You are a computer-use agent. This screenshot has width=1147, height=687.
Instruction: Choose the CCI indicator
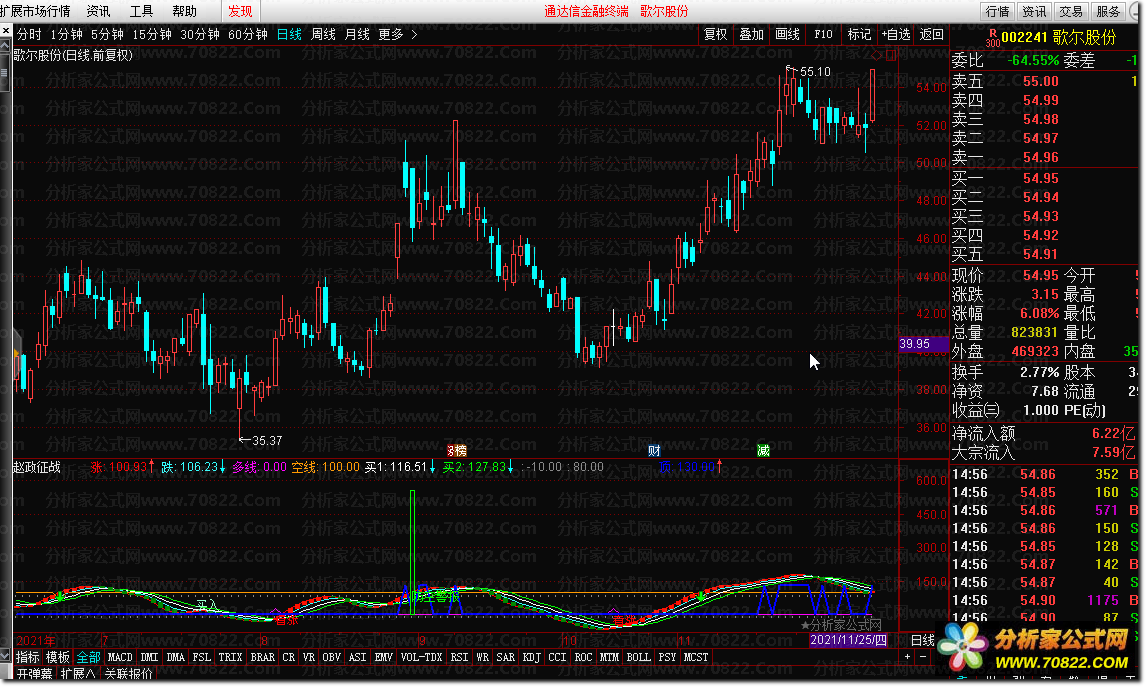click(557, 657)
